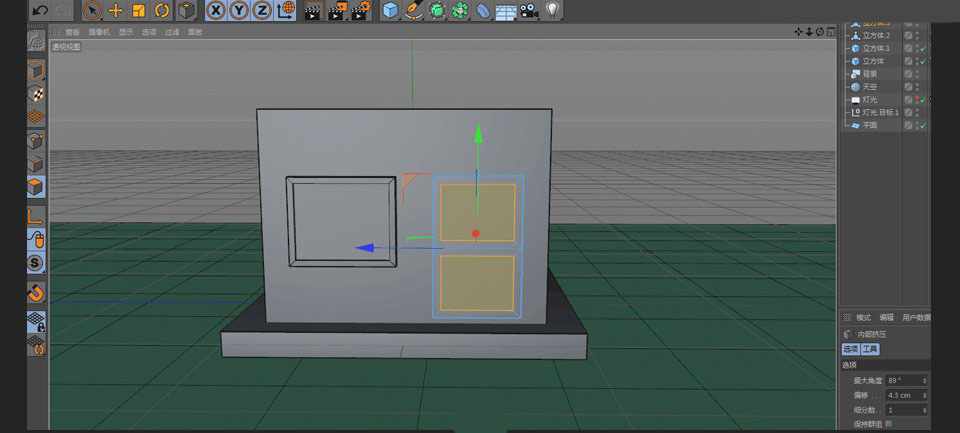Image resolution: width=960 pixels, height=433 pixels.
Task: Click the Spline Pen tool icon
Action: point(413,11)
